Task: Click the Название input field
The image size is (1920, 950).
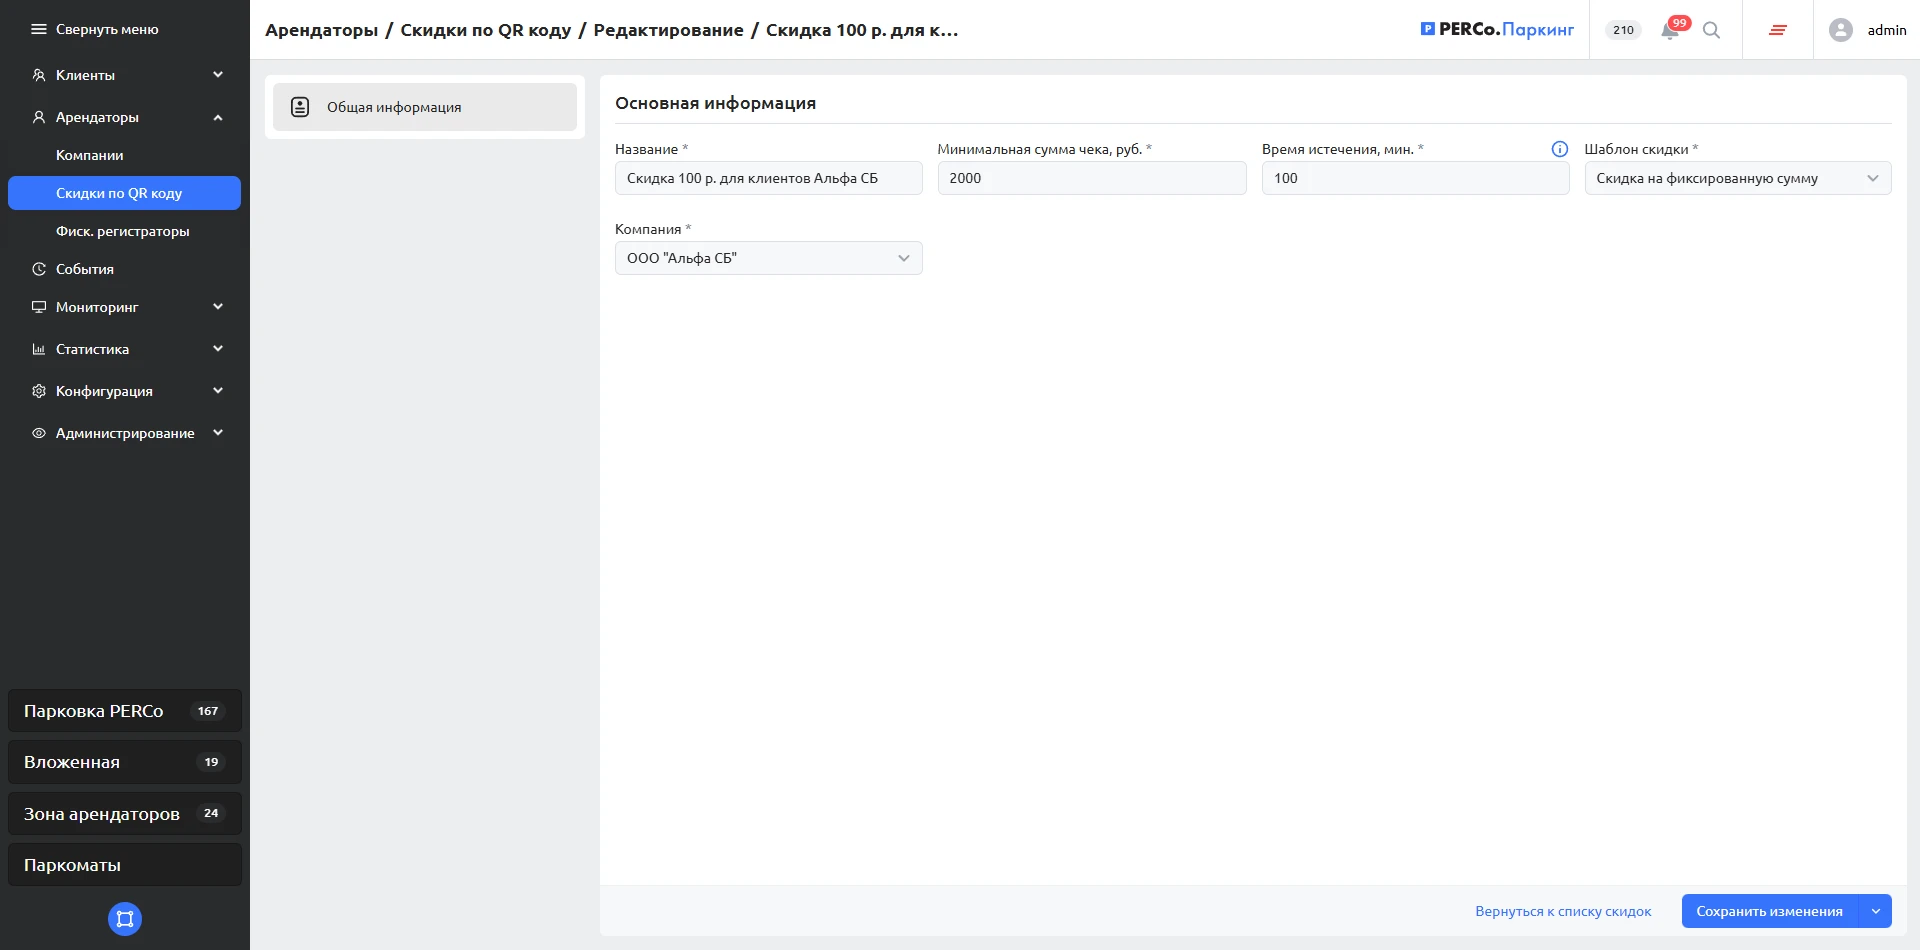Action: tap(768, 178)
